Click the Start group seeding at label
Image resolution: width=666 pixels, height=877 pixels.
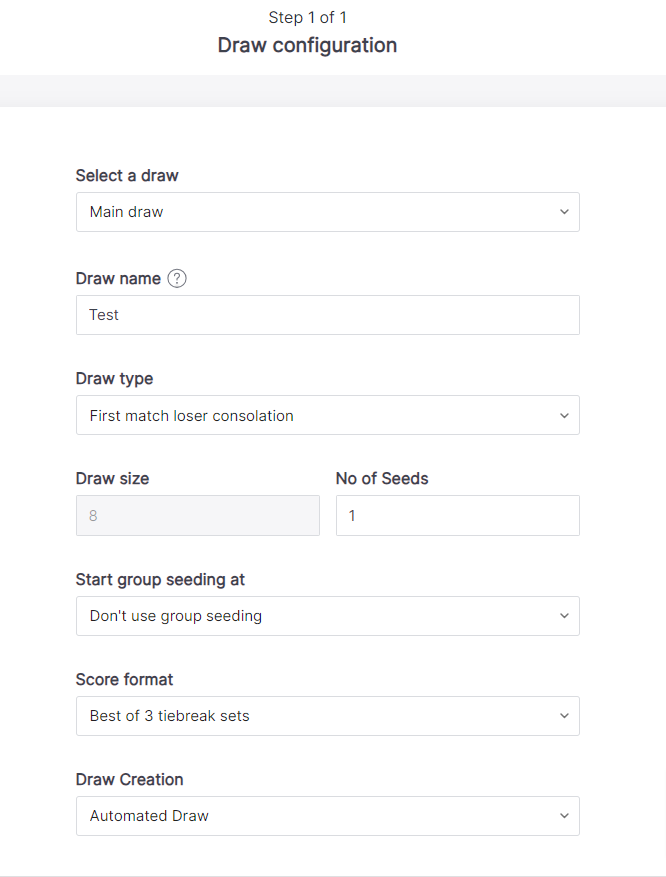(x=160, y=579)
